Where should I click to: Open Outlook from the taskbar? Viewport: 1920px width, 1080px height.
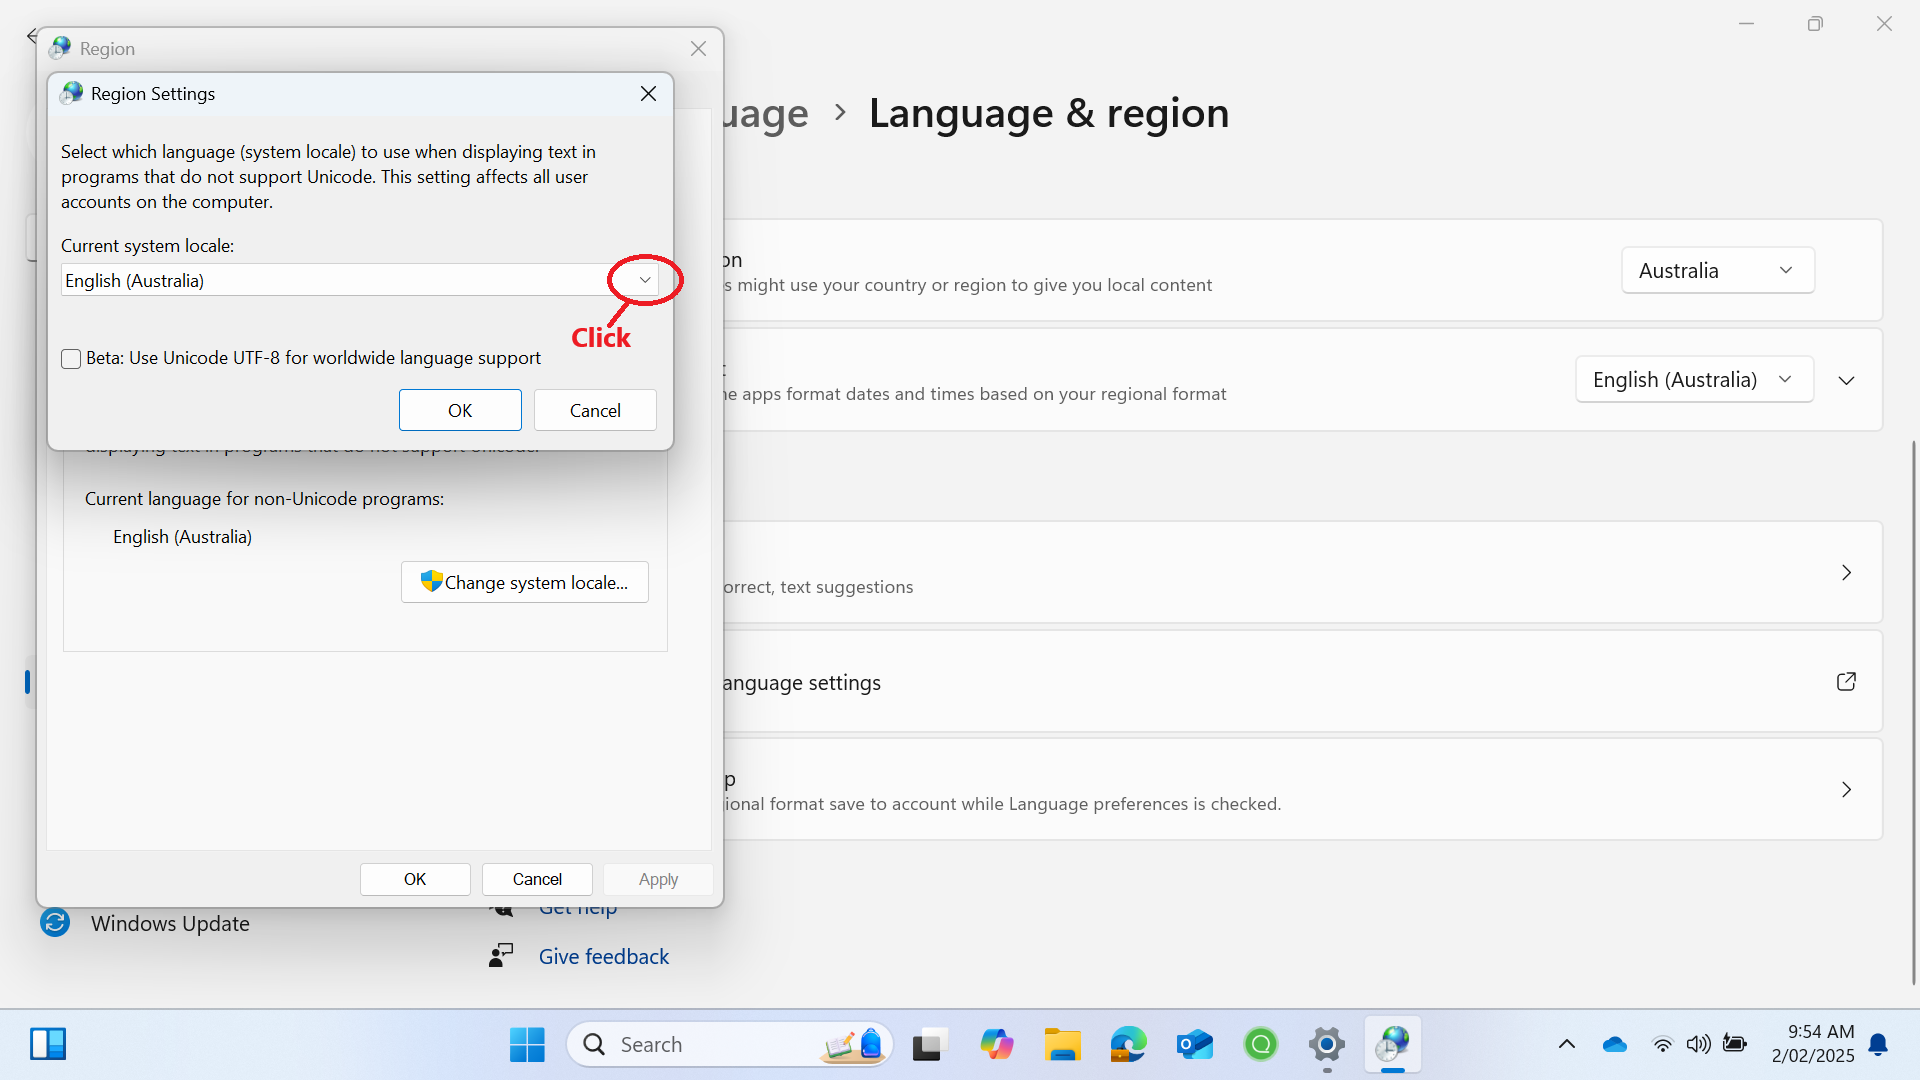tap(1194, 1045)
